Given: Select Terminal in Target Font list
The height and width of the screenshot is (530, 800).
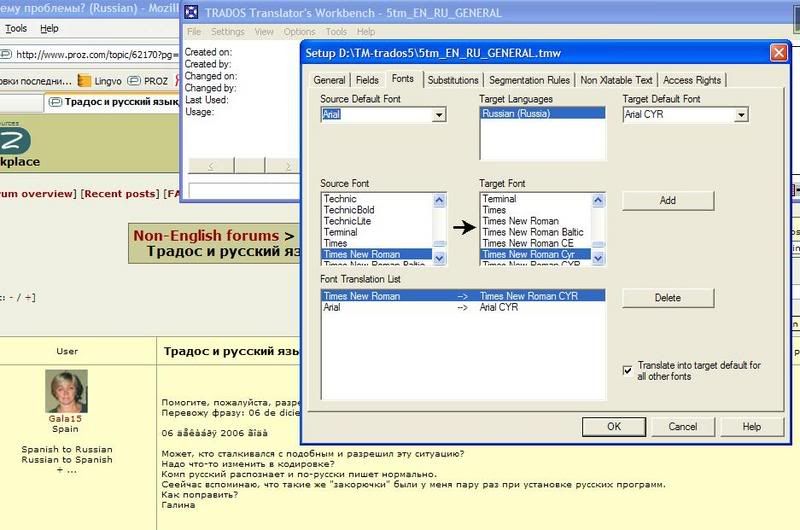Looking at the screenshot, I should click(x=536, y=199).
